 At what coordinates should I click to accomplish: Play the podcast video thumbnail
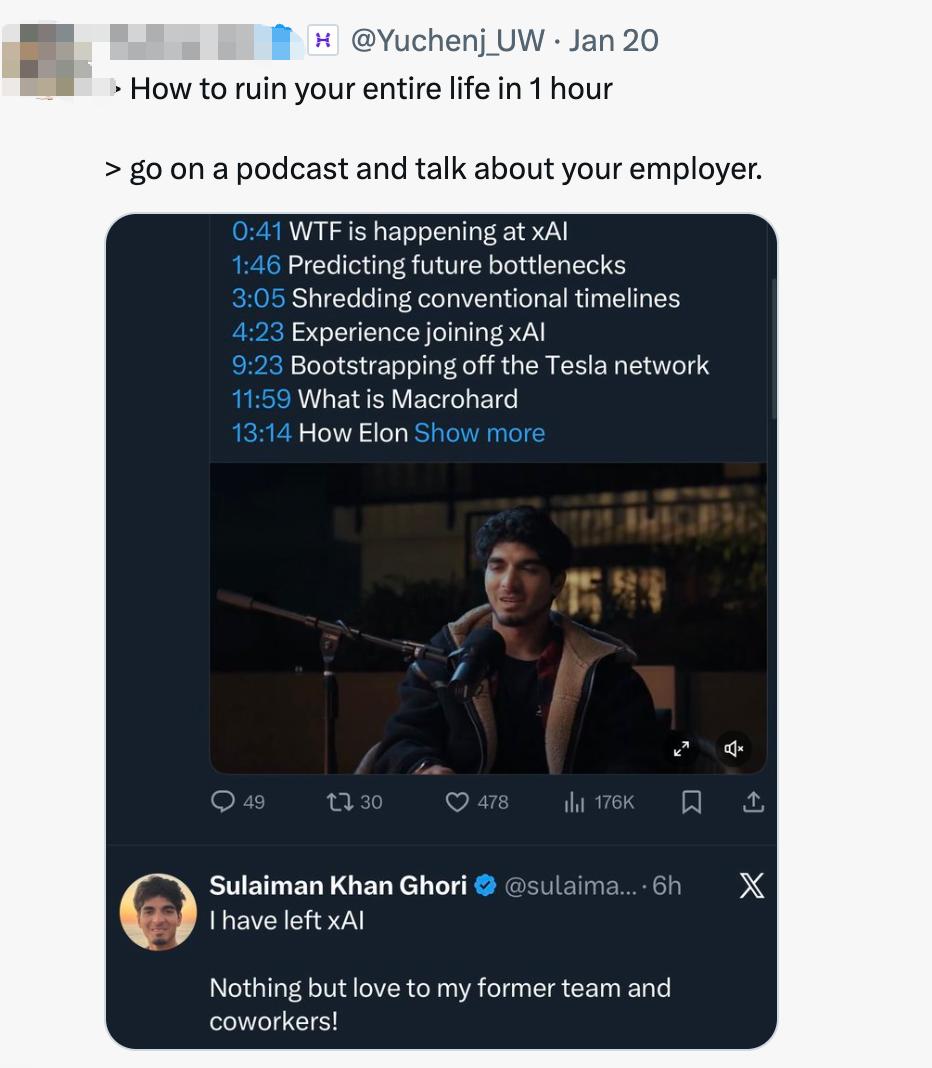tap(488, 618)
